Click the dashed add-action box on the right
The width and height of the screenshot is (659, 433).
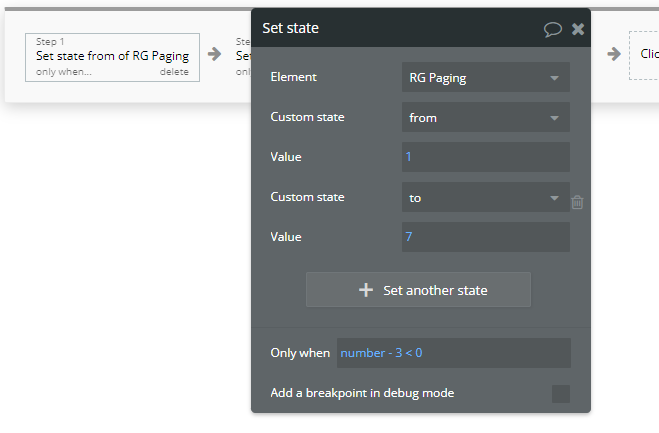[x=644, y=55]
